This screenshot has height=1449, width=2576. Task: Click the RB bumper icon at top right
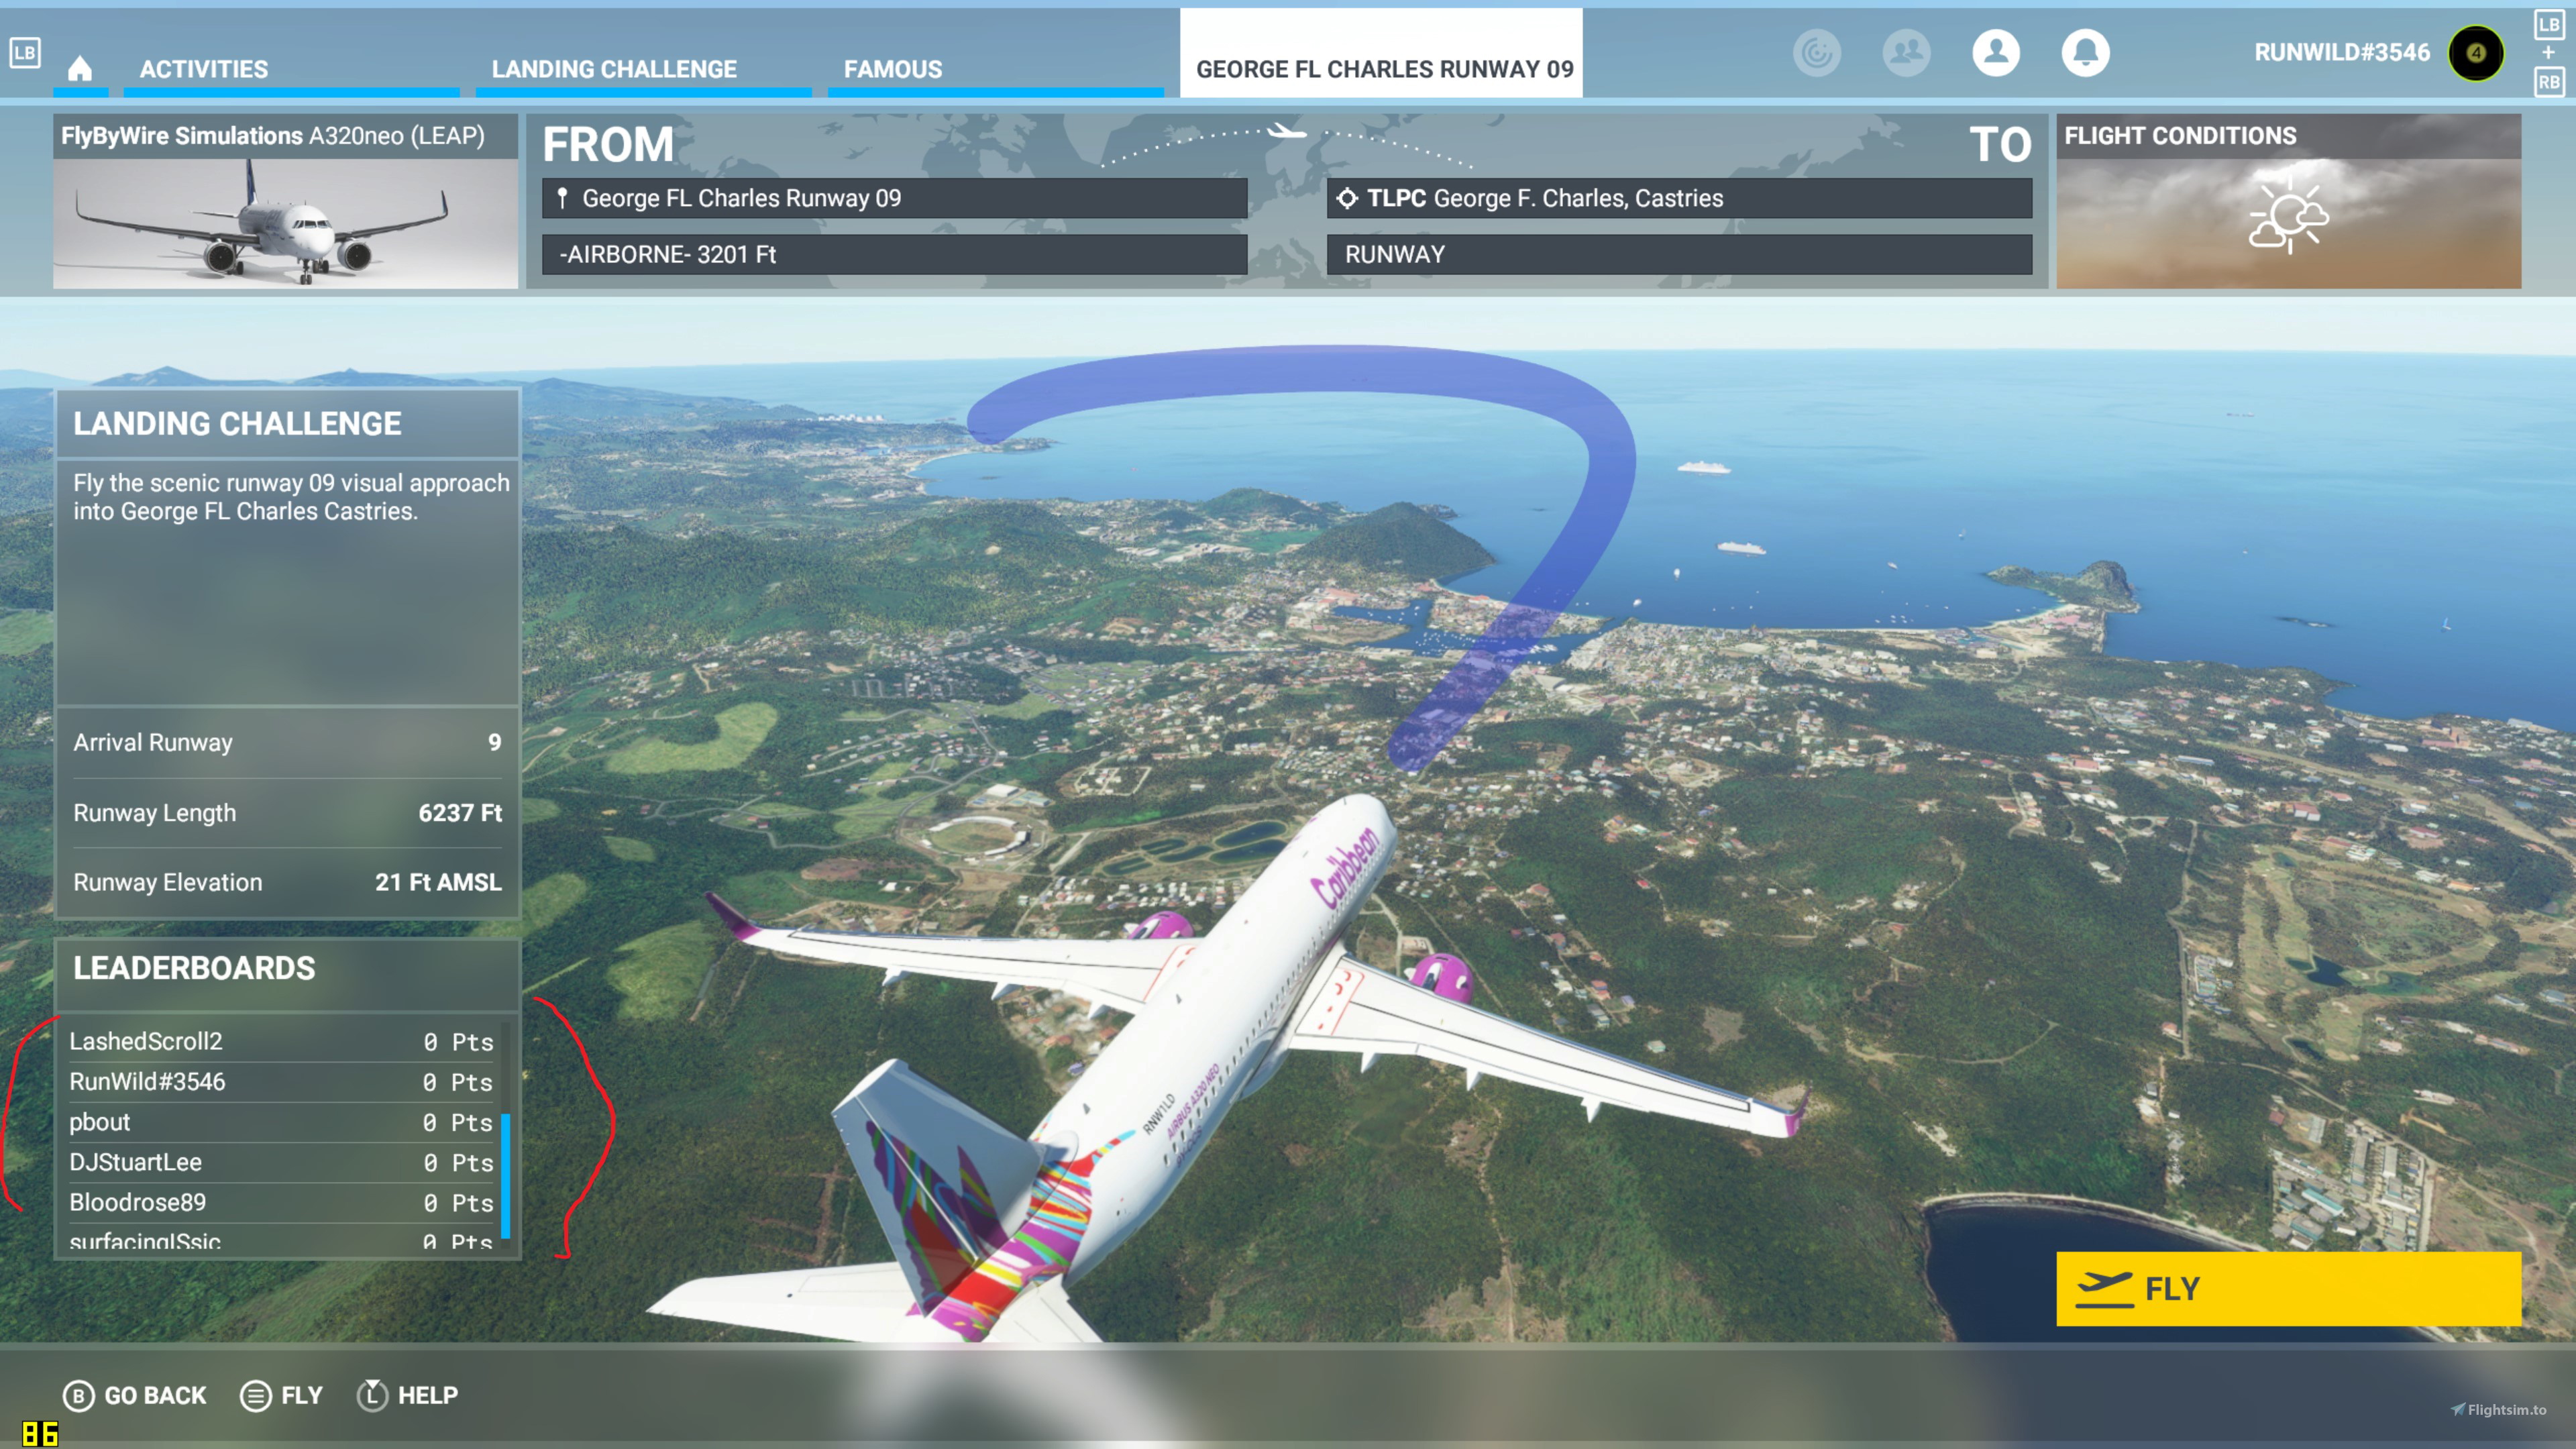(2549, 82)
